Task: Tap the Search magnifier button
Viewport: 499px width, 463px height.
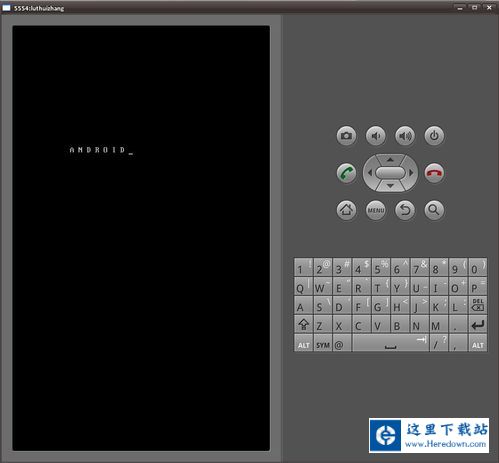Action: (x=434, y=210)
